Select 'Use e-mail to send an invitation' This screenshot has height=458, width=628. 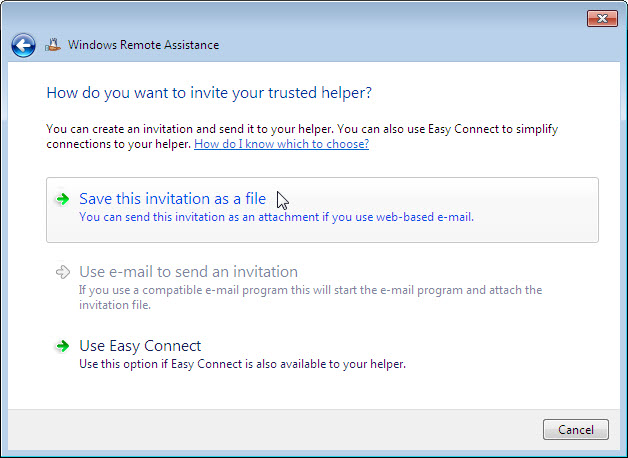click(188, 272)
